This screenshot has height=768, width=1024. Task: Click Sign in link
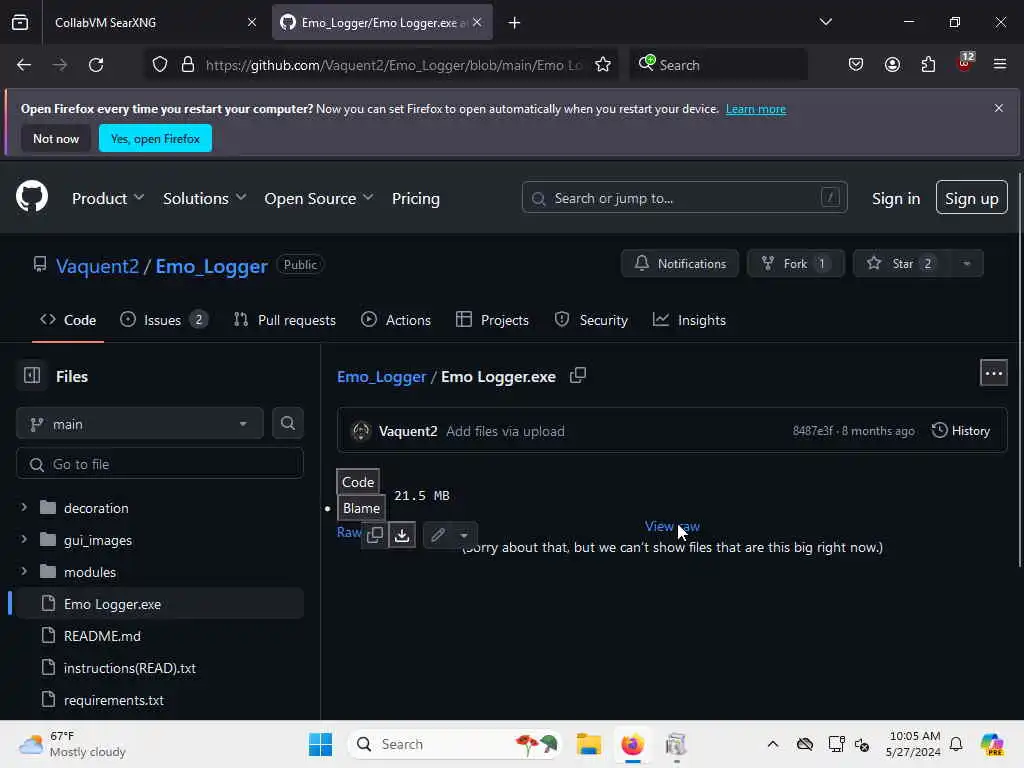coord(895,198)
